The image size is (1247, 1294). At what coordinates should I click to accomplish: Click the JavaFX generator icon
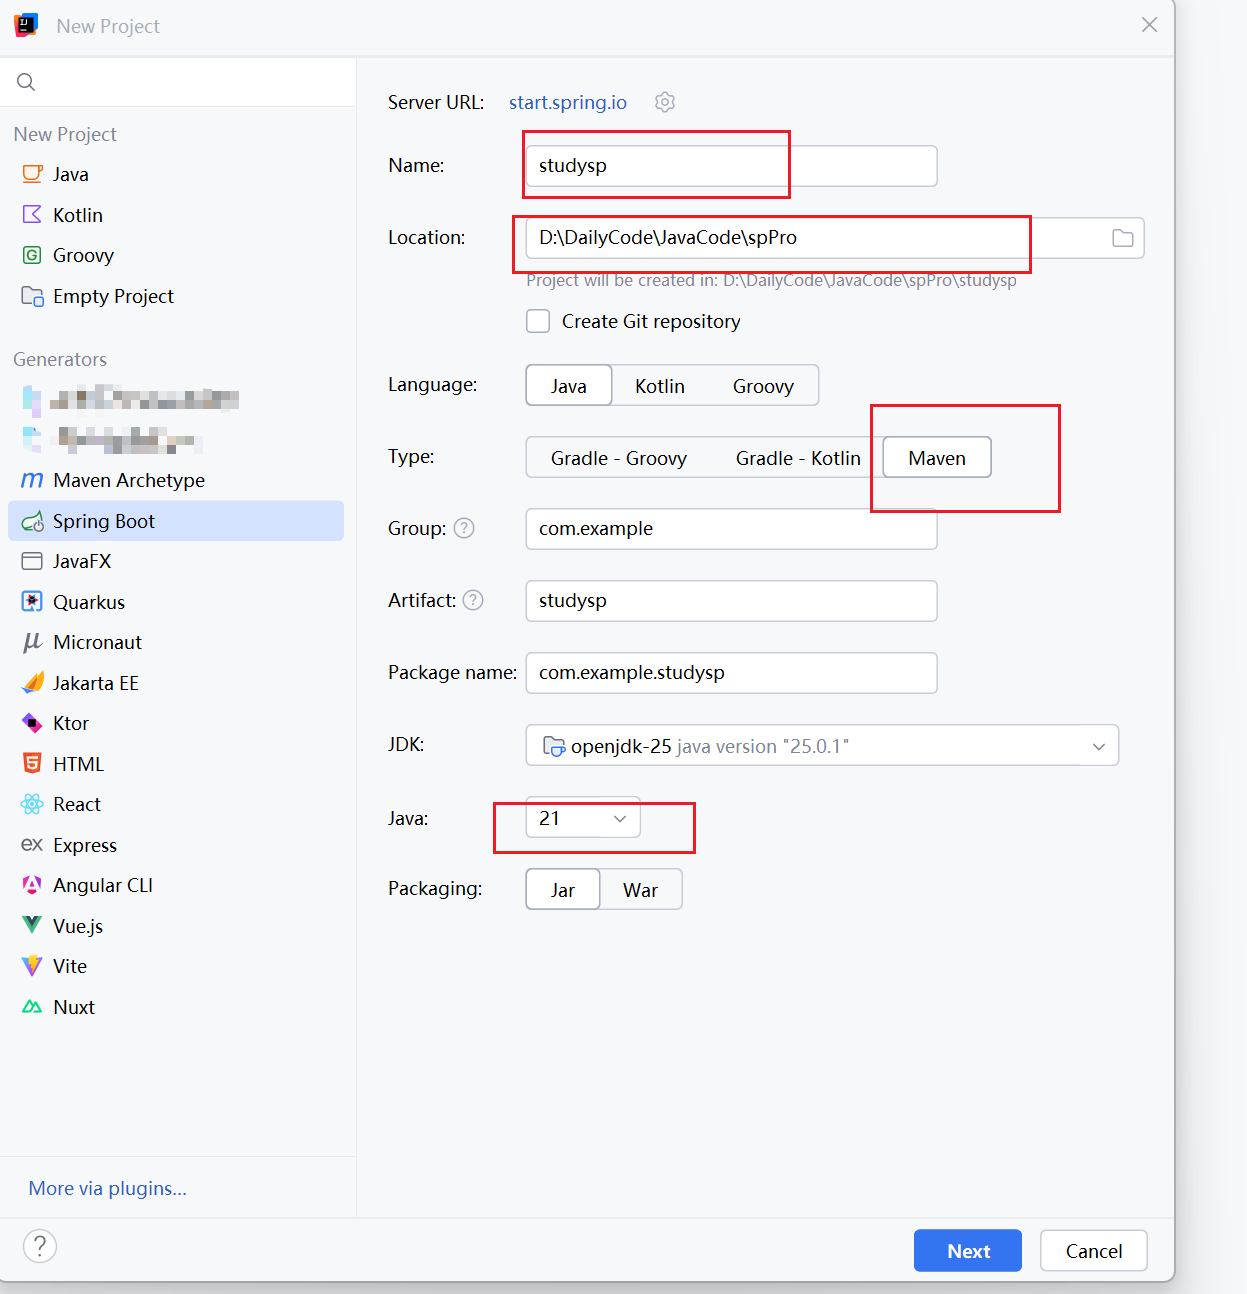click(33, 561)
